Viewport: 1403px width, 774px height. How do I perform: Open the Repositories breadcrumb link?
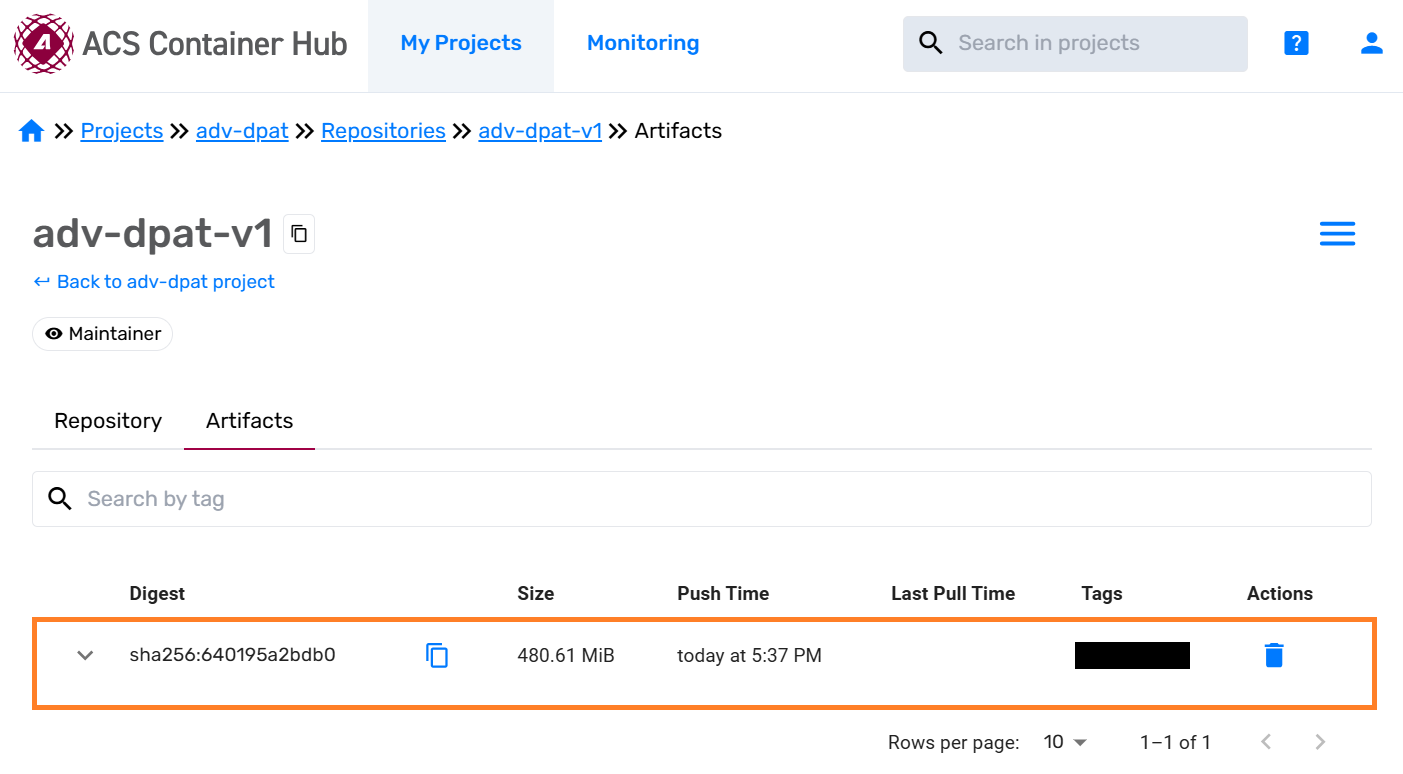coord(383,131)
